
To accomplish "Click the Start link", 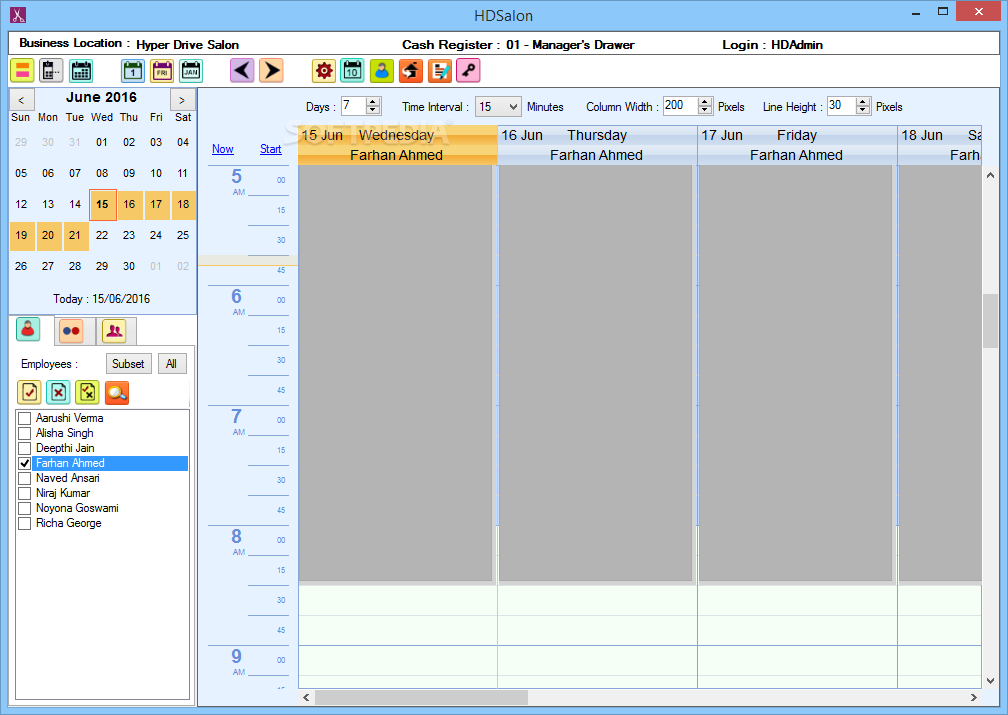I will pos(271,149).
